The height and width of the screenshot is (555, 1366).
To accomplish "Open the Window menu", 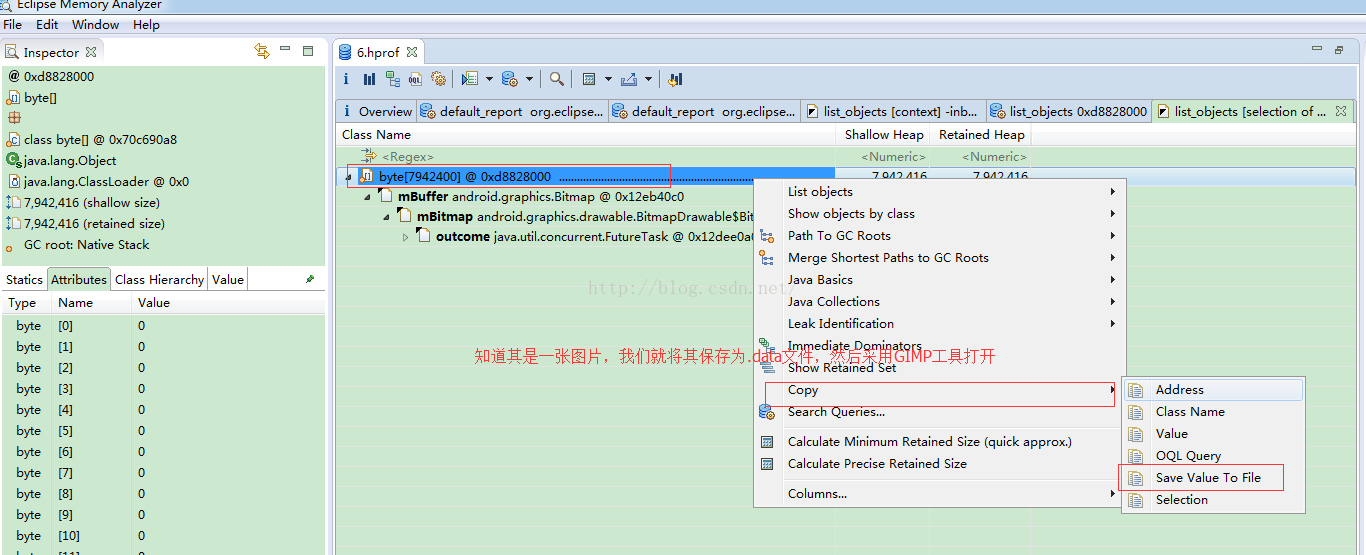I will click(x=96, y=24).
